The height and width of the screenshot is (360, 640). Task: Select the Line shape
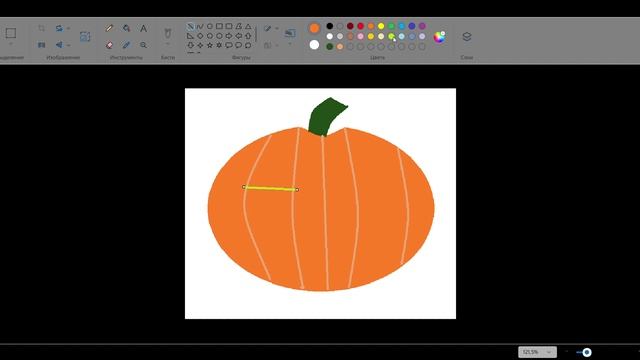(190, 27)
